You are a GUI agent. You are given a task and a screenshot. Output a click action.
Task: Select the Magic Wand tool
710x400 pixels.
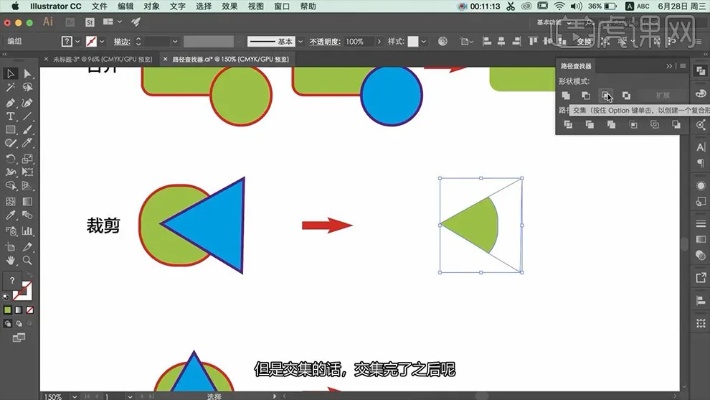click(10, 87)
